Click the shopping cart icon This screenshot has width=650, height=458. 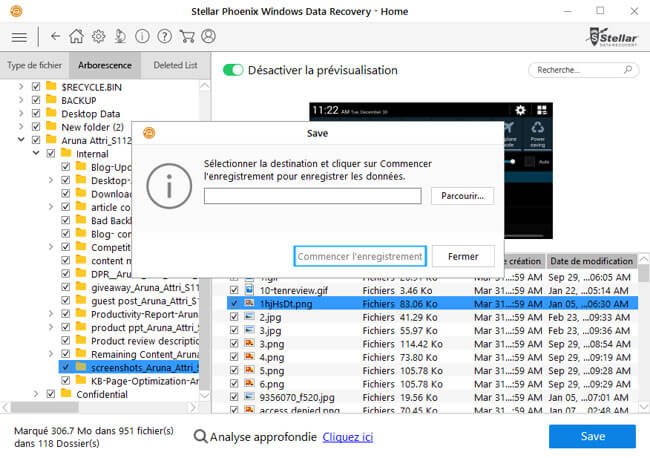click(186, 36)
